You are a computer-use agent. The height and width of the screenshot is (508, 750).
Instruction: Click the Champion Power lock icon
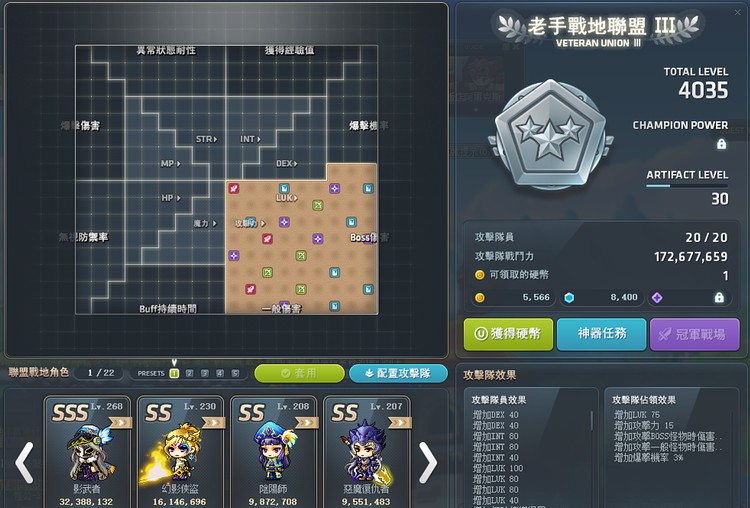721,144
